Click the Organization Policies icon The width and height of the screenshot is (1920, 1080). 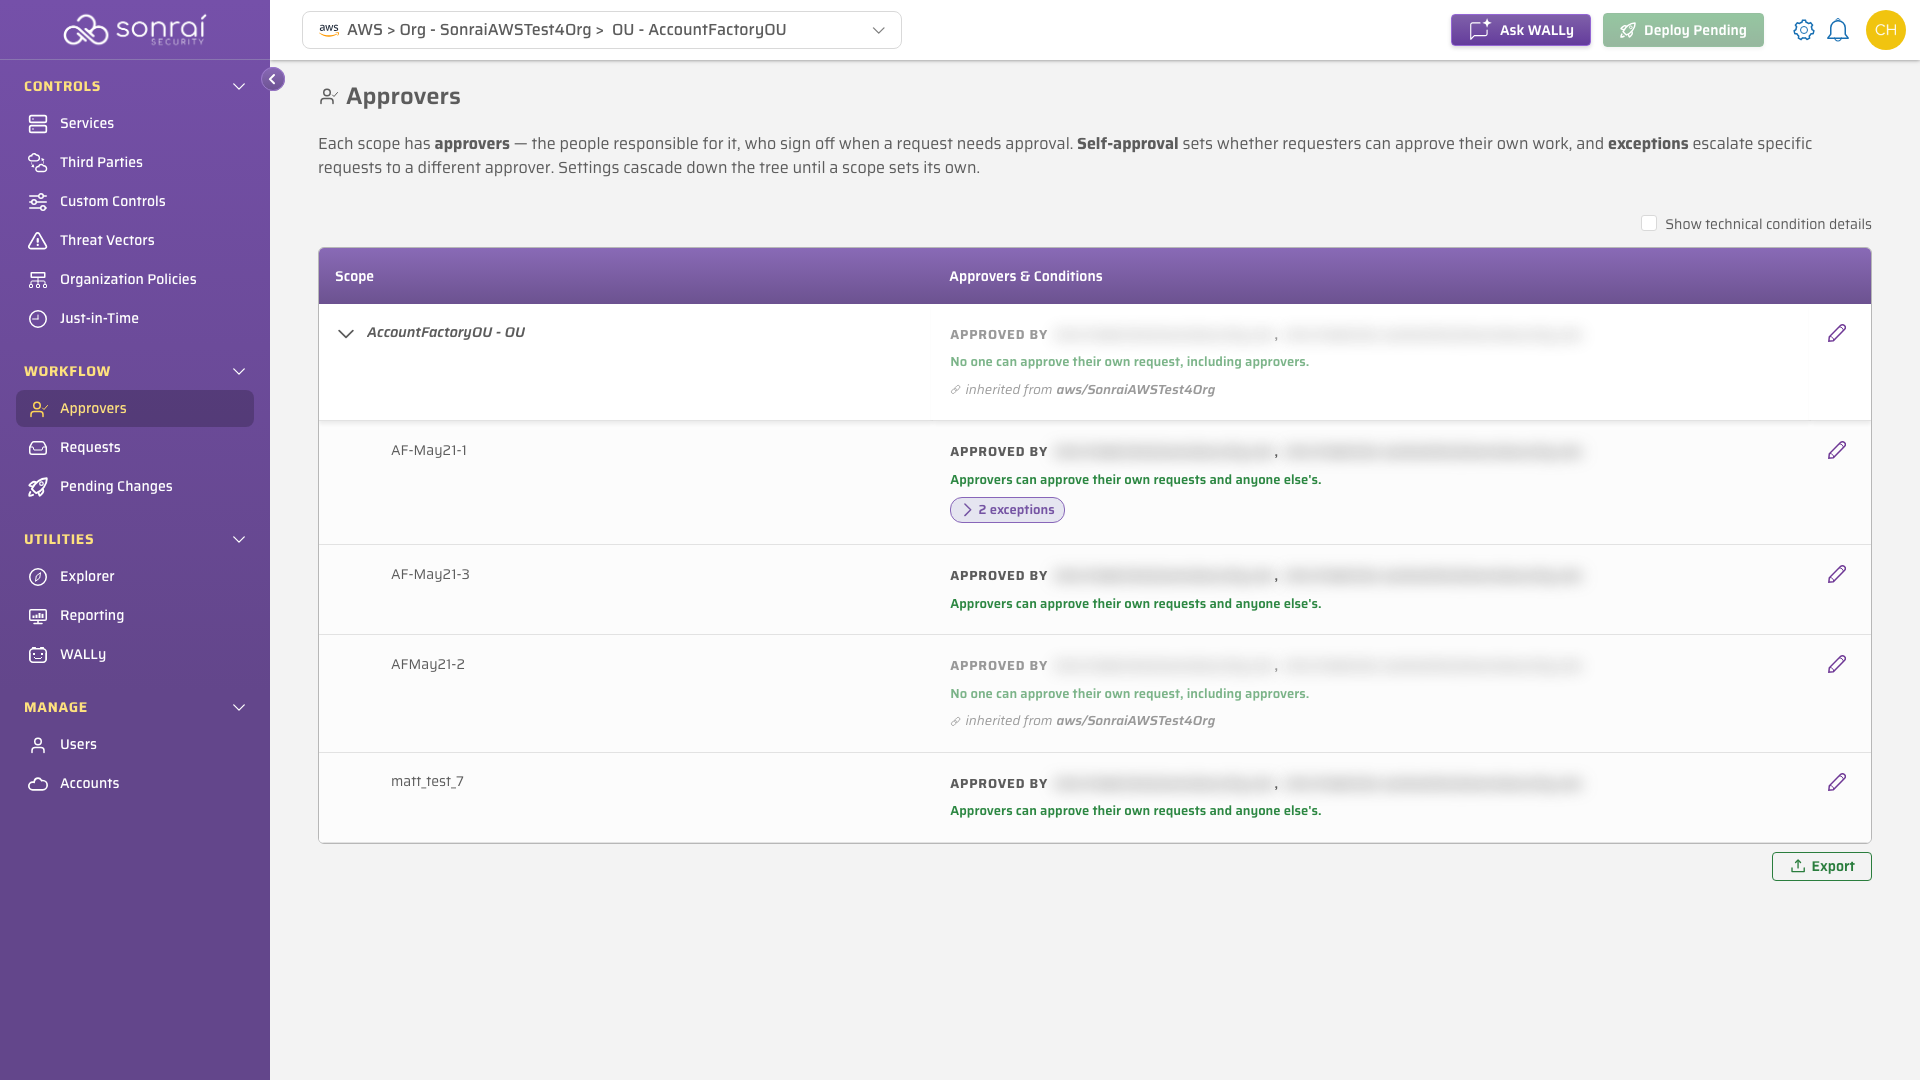pyautogui.click(x=38, y=279)
